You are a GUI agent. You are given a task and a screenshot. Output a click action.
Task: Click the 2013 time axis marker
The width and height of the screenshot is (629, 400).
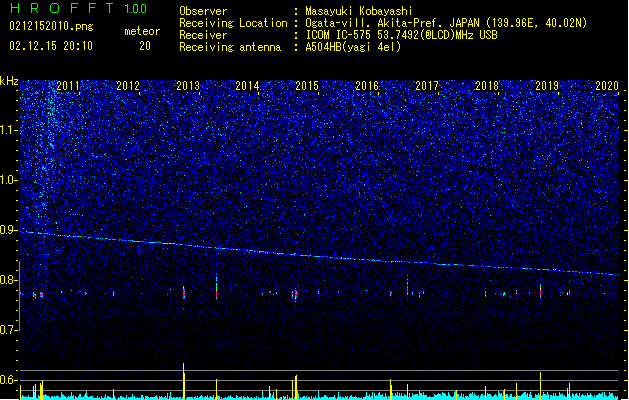pos(188,85)
